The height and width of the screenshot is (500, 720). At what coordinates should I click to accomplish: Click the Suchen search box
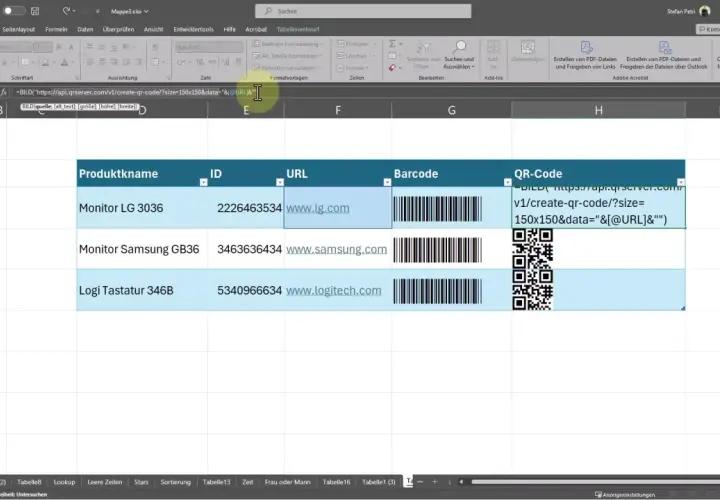[363, 11]
